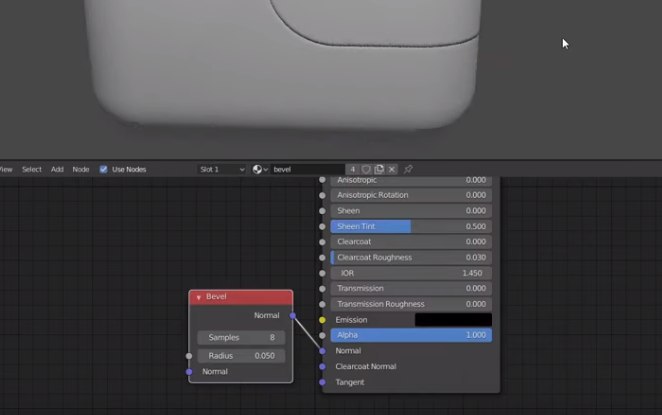662x415 pixels.
Task: Click the Emission yellow input socket
Action: pyautogui.click(x=322, y=320)
